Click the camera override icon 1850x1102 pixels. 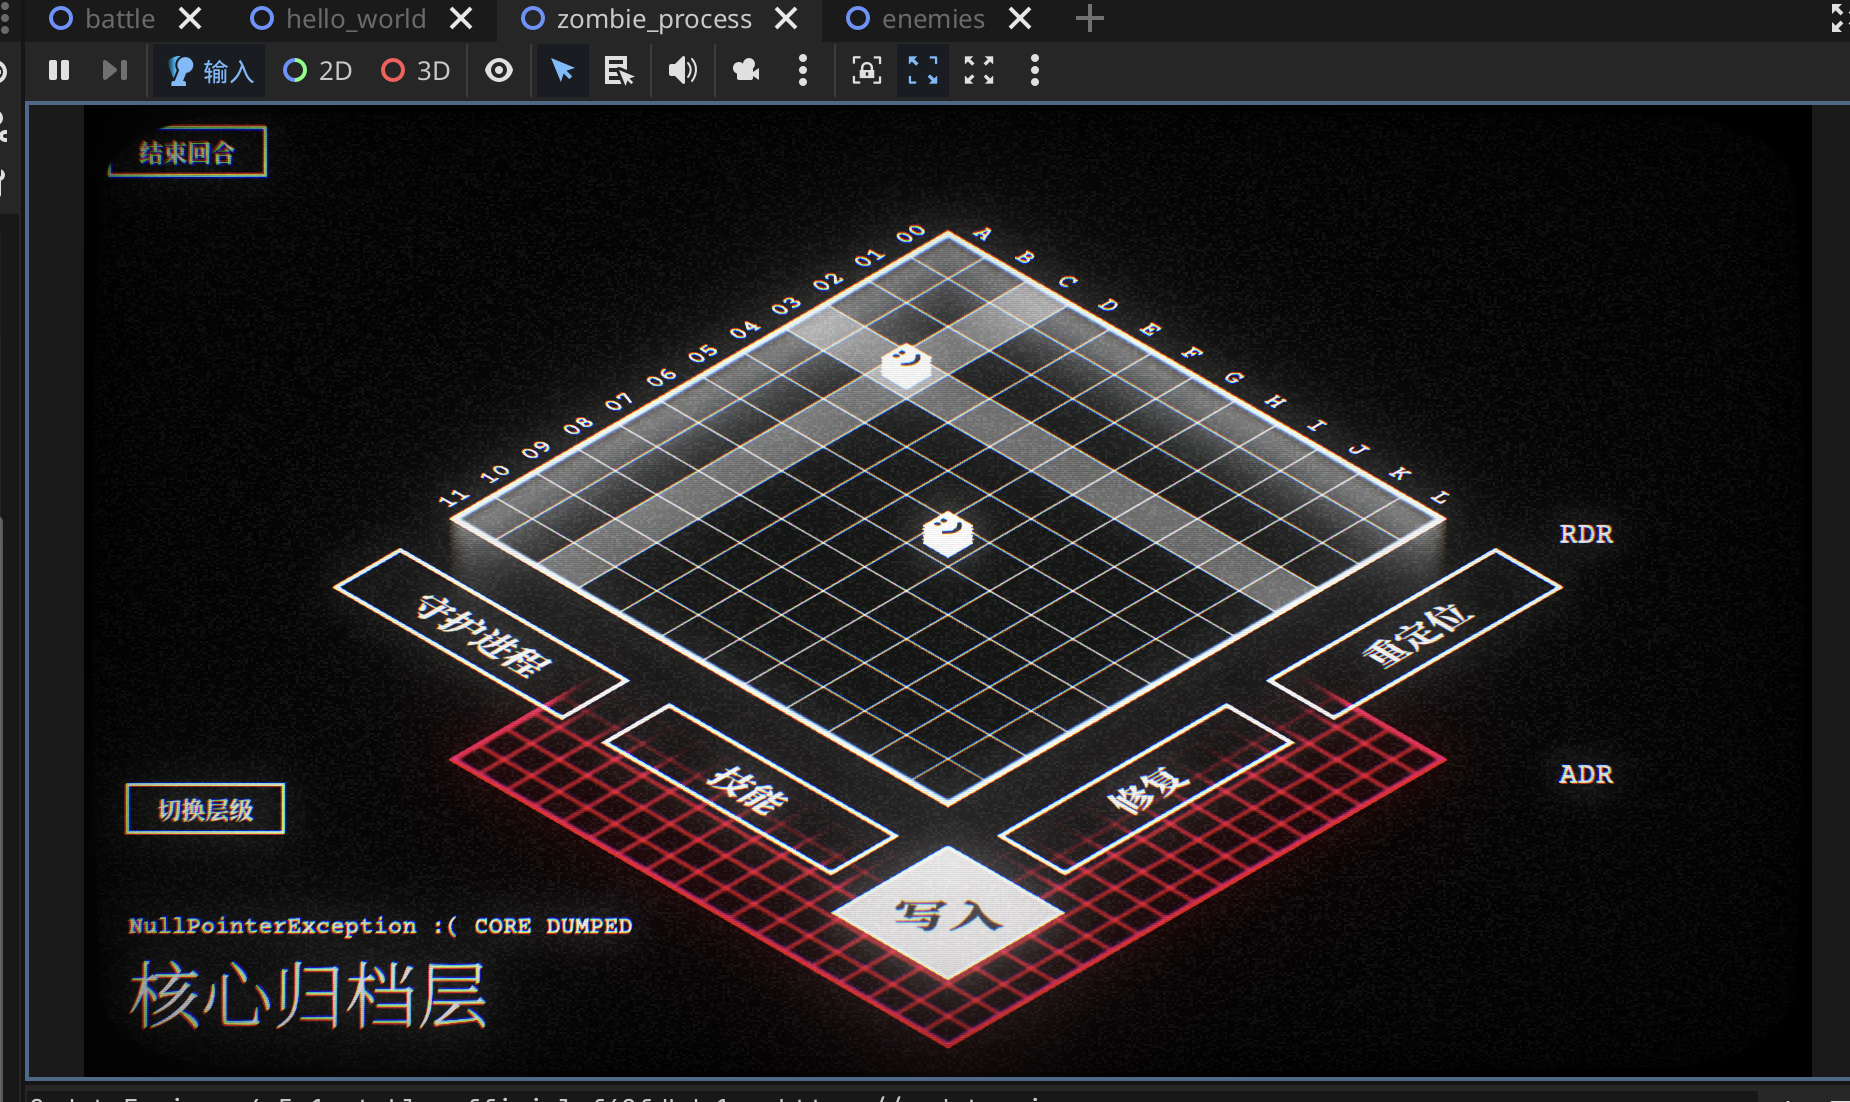click(746, 70)
